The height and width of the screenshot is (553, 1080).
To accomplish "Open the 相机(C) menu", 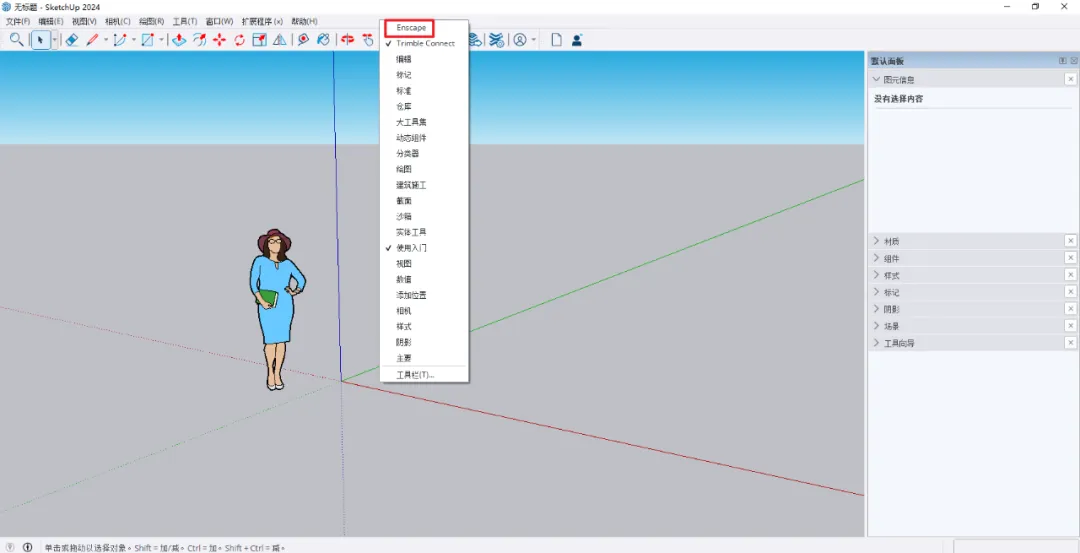I will click(x=118, y=21).
